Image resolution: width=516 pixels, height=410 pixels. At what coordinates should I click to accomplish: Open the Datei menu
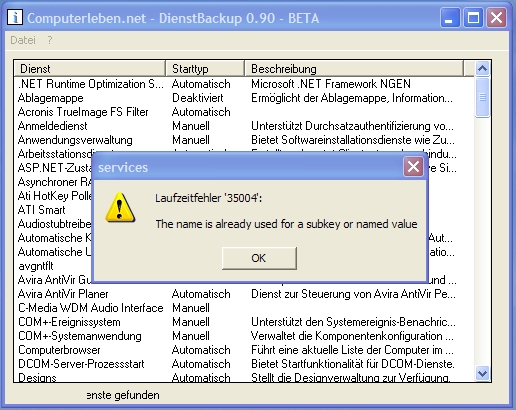click(23, 40)
